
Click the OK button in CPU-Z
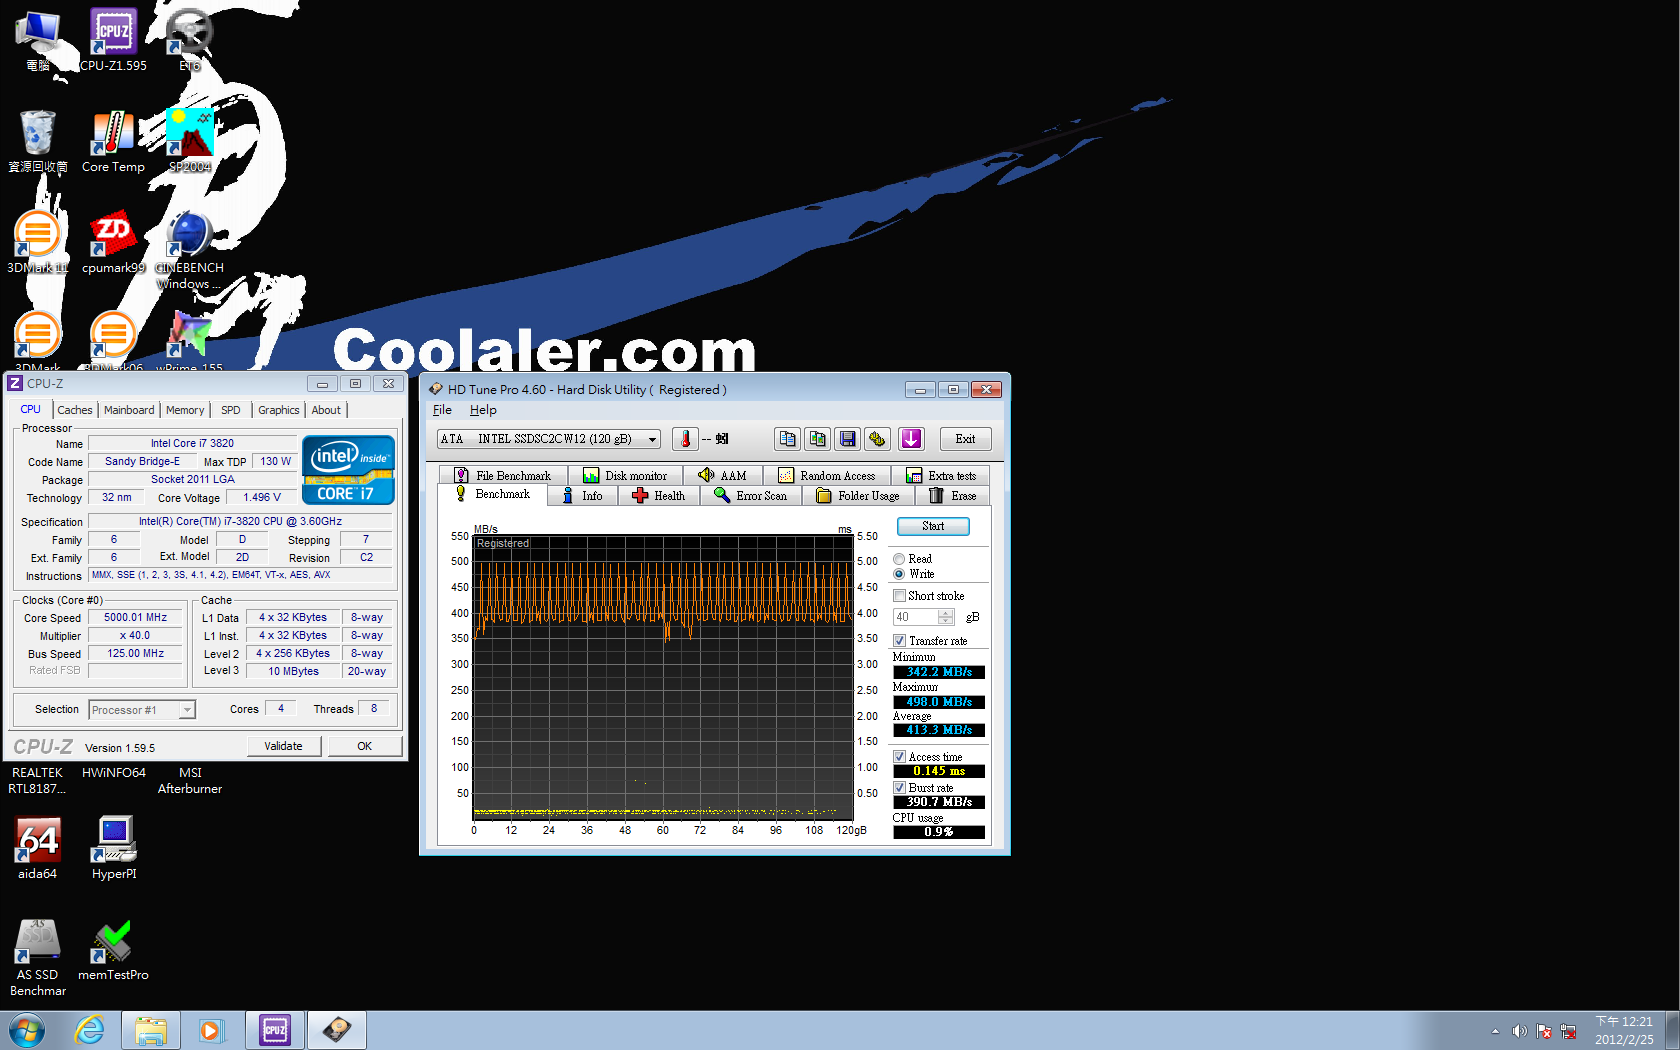pyautogui.click(x=364, y=746)
